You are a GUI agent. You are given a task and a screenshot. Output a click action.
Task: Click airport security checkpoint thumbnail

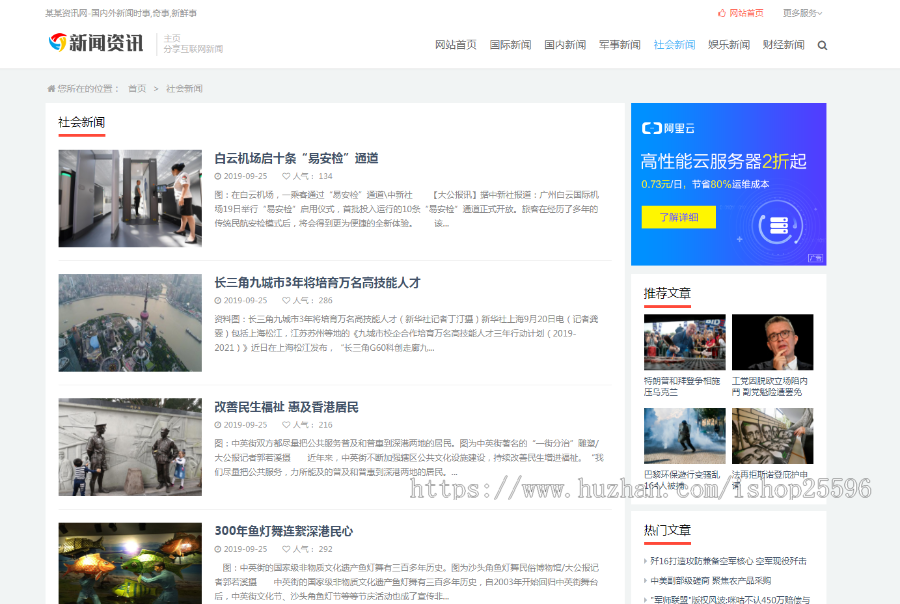tap(130, 199)
